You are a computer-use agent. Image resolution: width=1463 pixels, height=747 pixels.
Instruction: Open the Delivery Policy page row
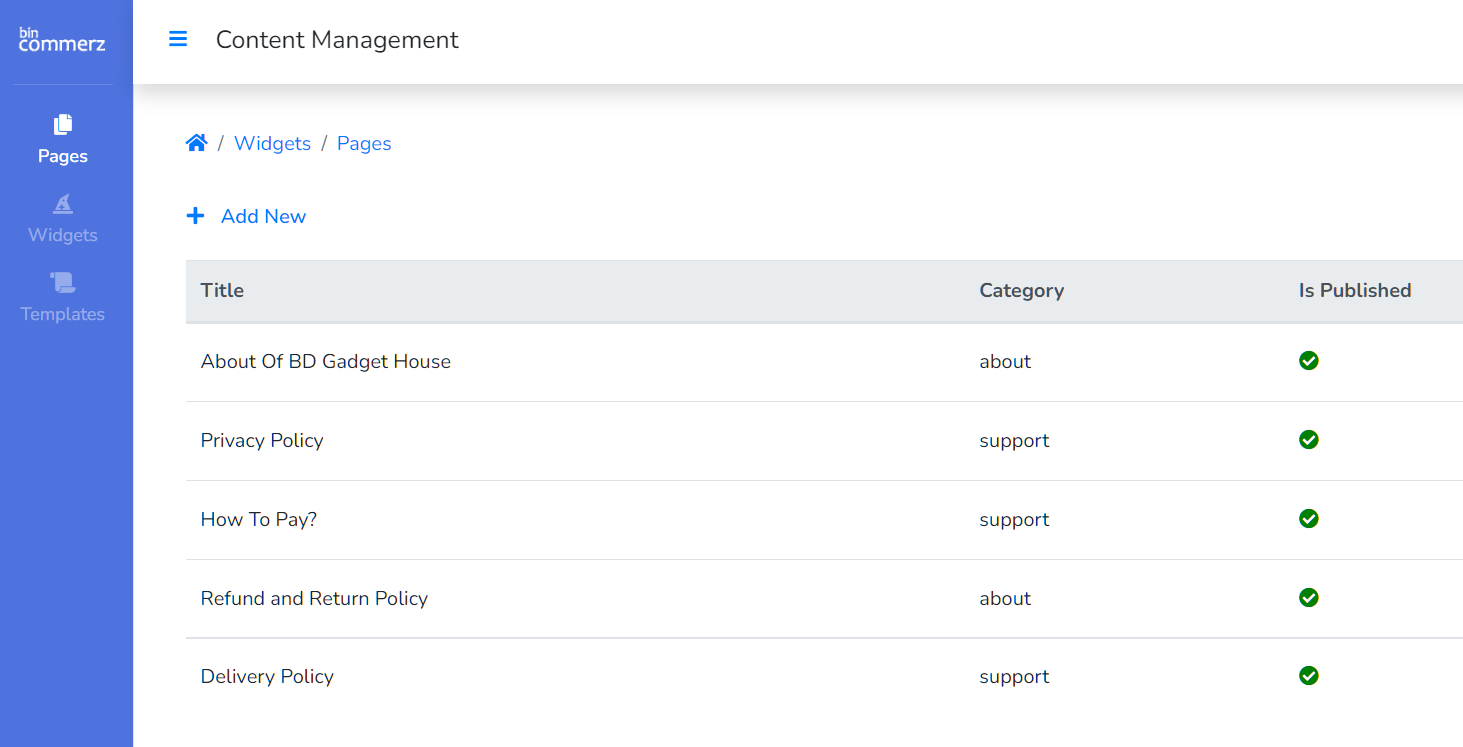click(x=267, y=676)
